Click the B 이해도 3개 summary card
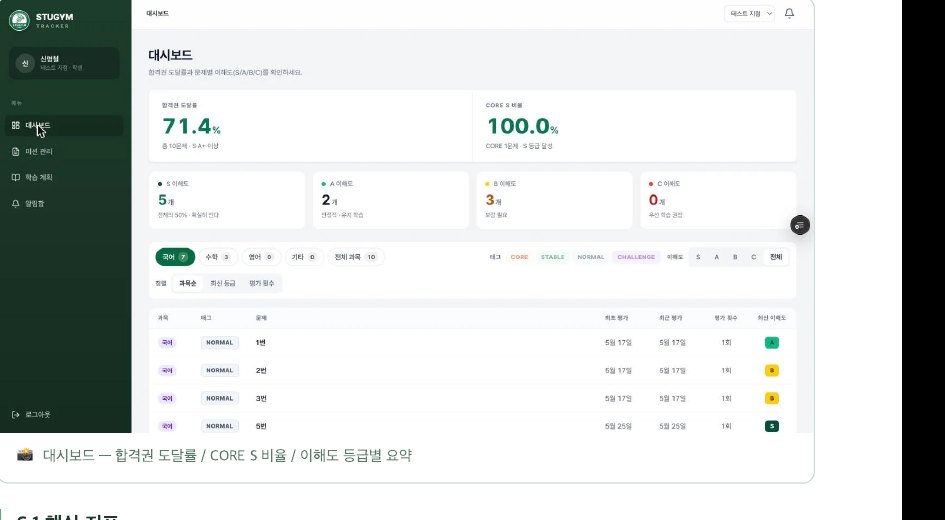The width and height of the screenshot is (945, 520). [554, 200]
